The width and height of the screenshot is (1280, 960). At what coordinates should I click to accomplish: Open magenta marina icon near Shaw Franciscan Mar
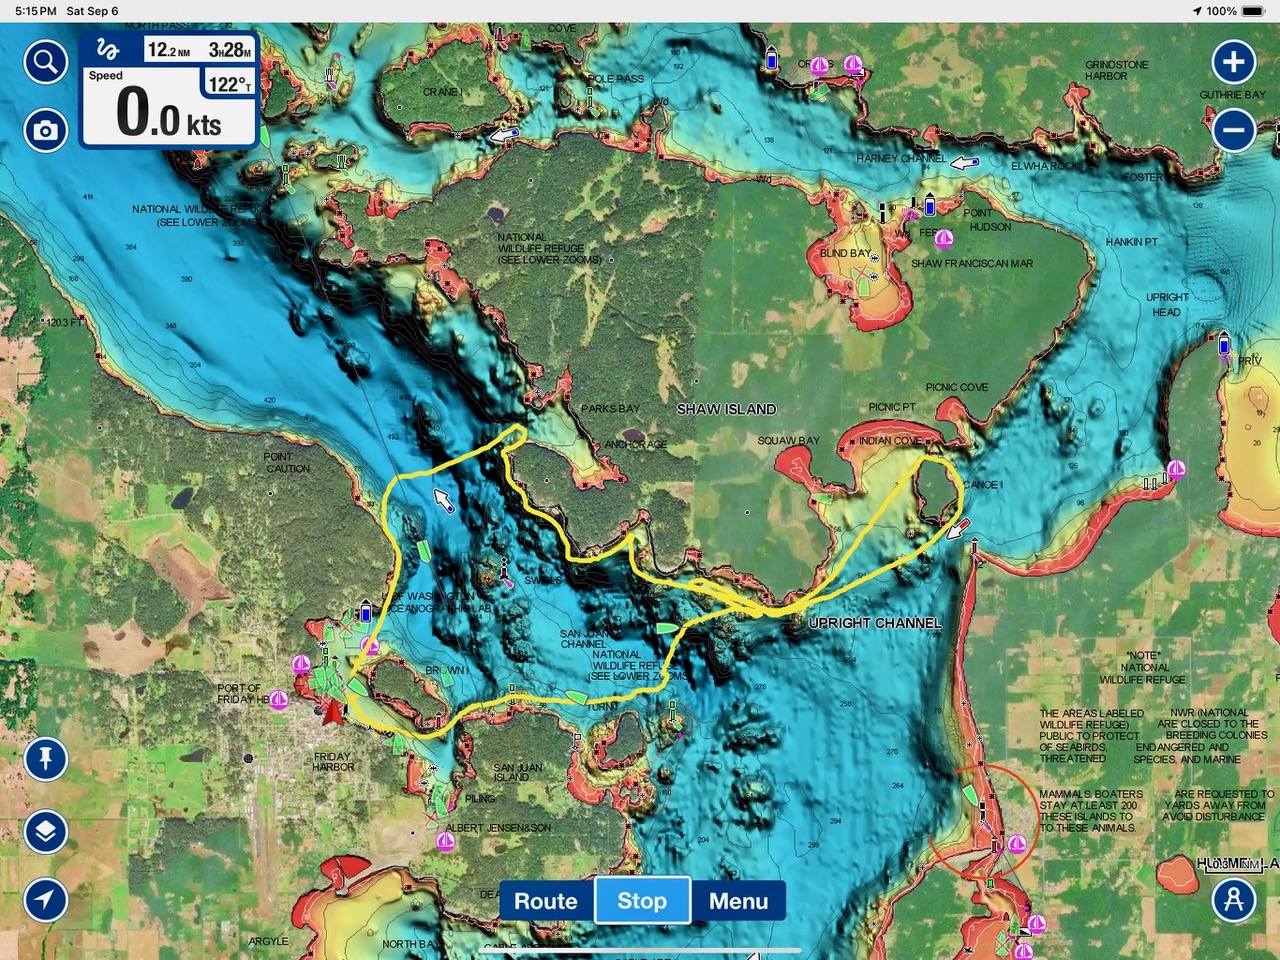tap(943, 238)
